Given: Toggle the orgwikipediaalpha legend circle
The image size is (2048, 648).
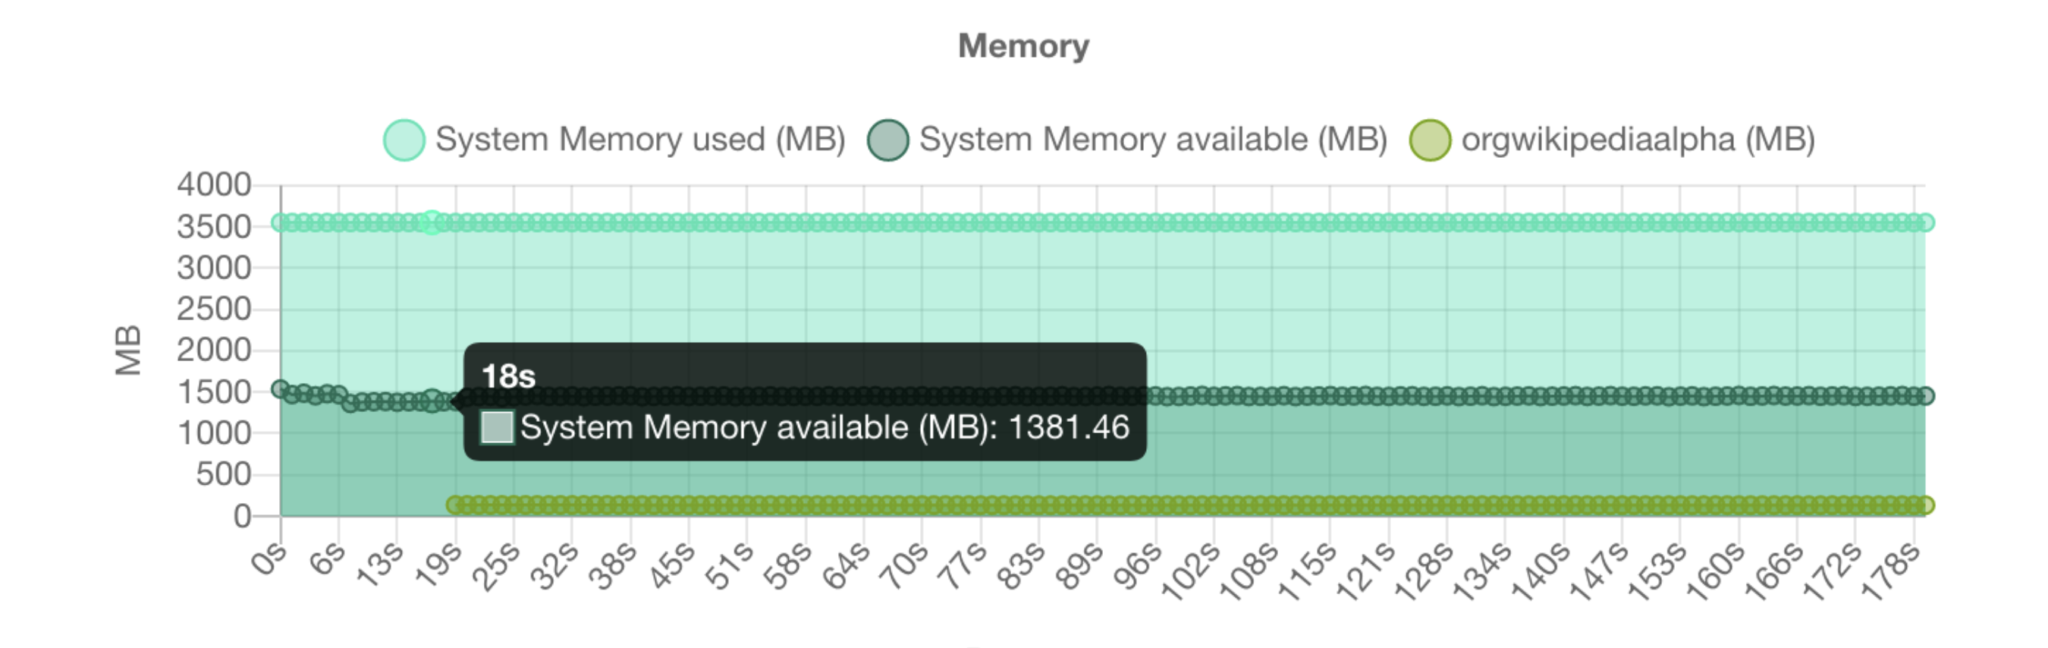Looking at the screenshot, I should pos(1430,140).
